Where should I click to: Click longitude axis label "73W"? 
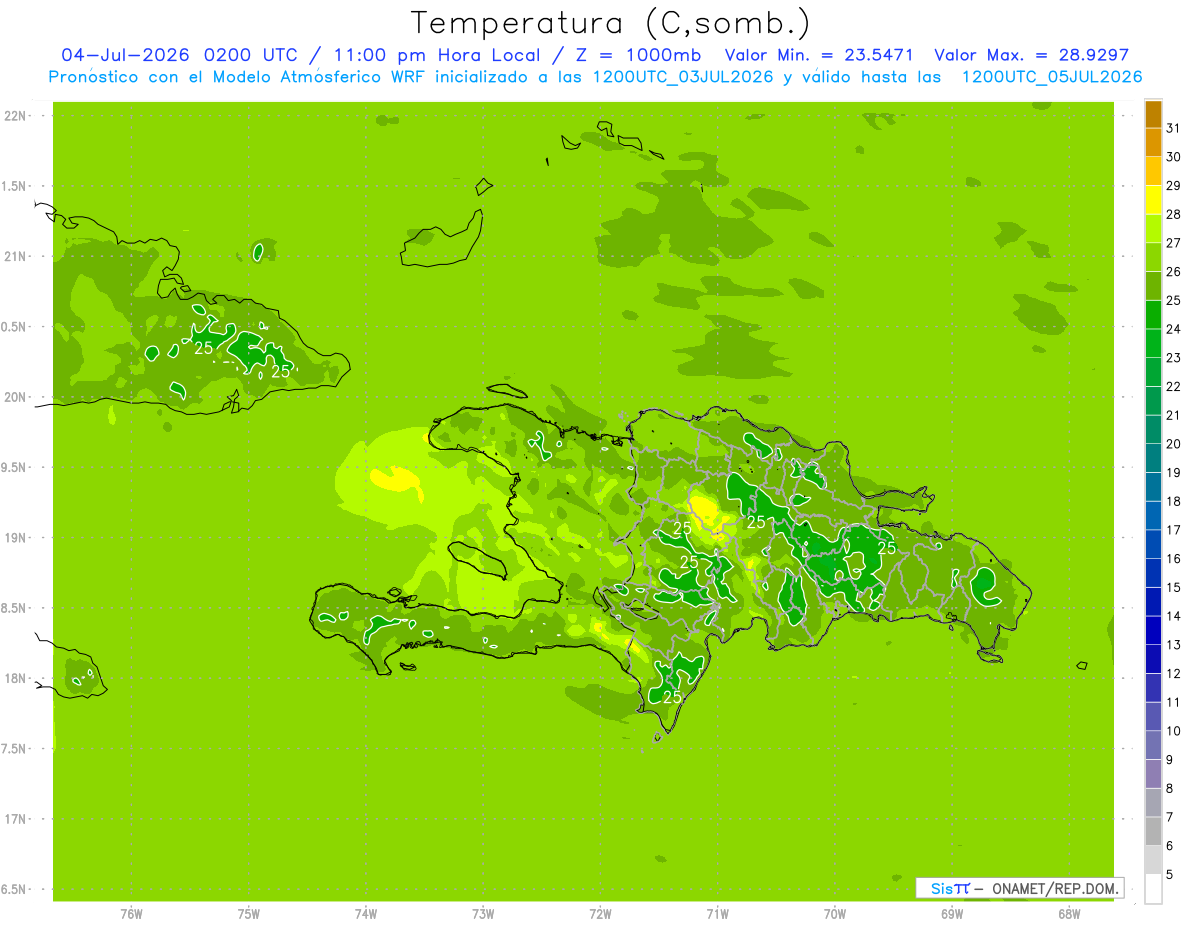click(483, 914)
